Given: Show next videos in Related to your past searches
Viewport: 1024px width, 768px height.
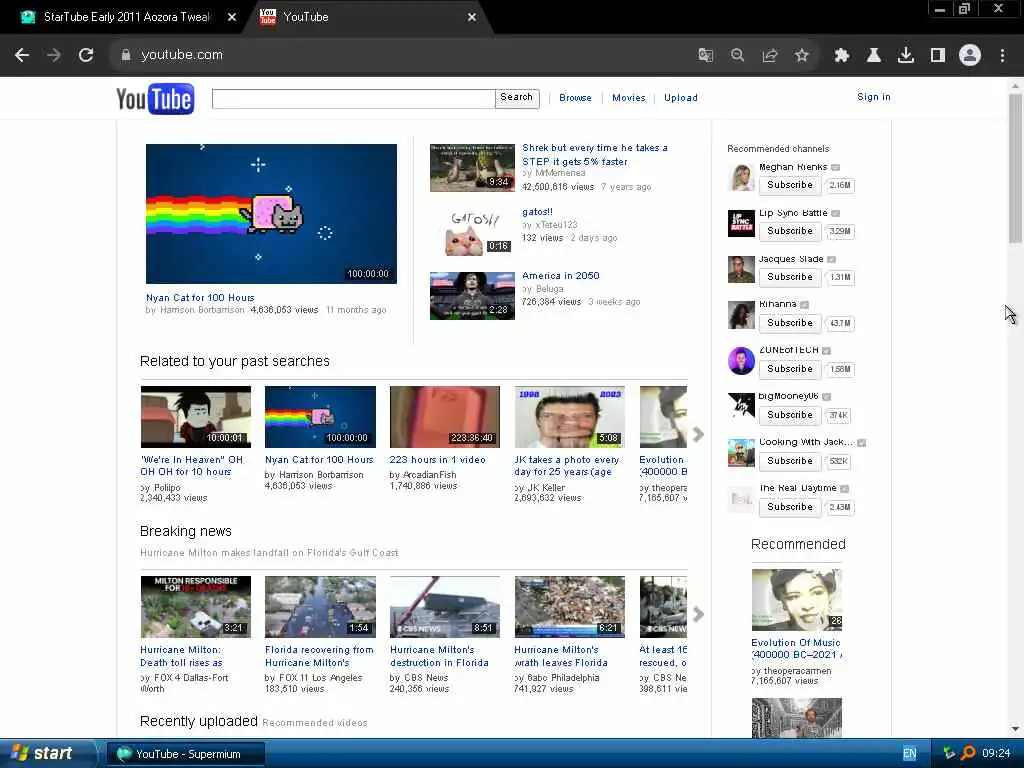Looking at the screenshot, I should point(698,434).
